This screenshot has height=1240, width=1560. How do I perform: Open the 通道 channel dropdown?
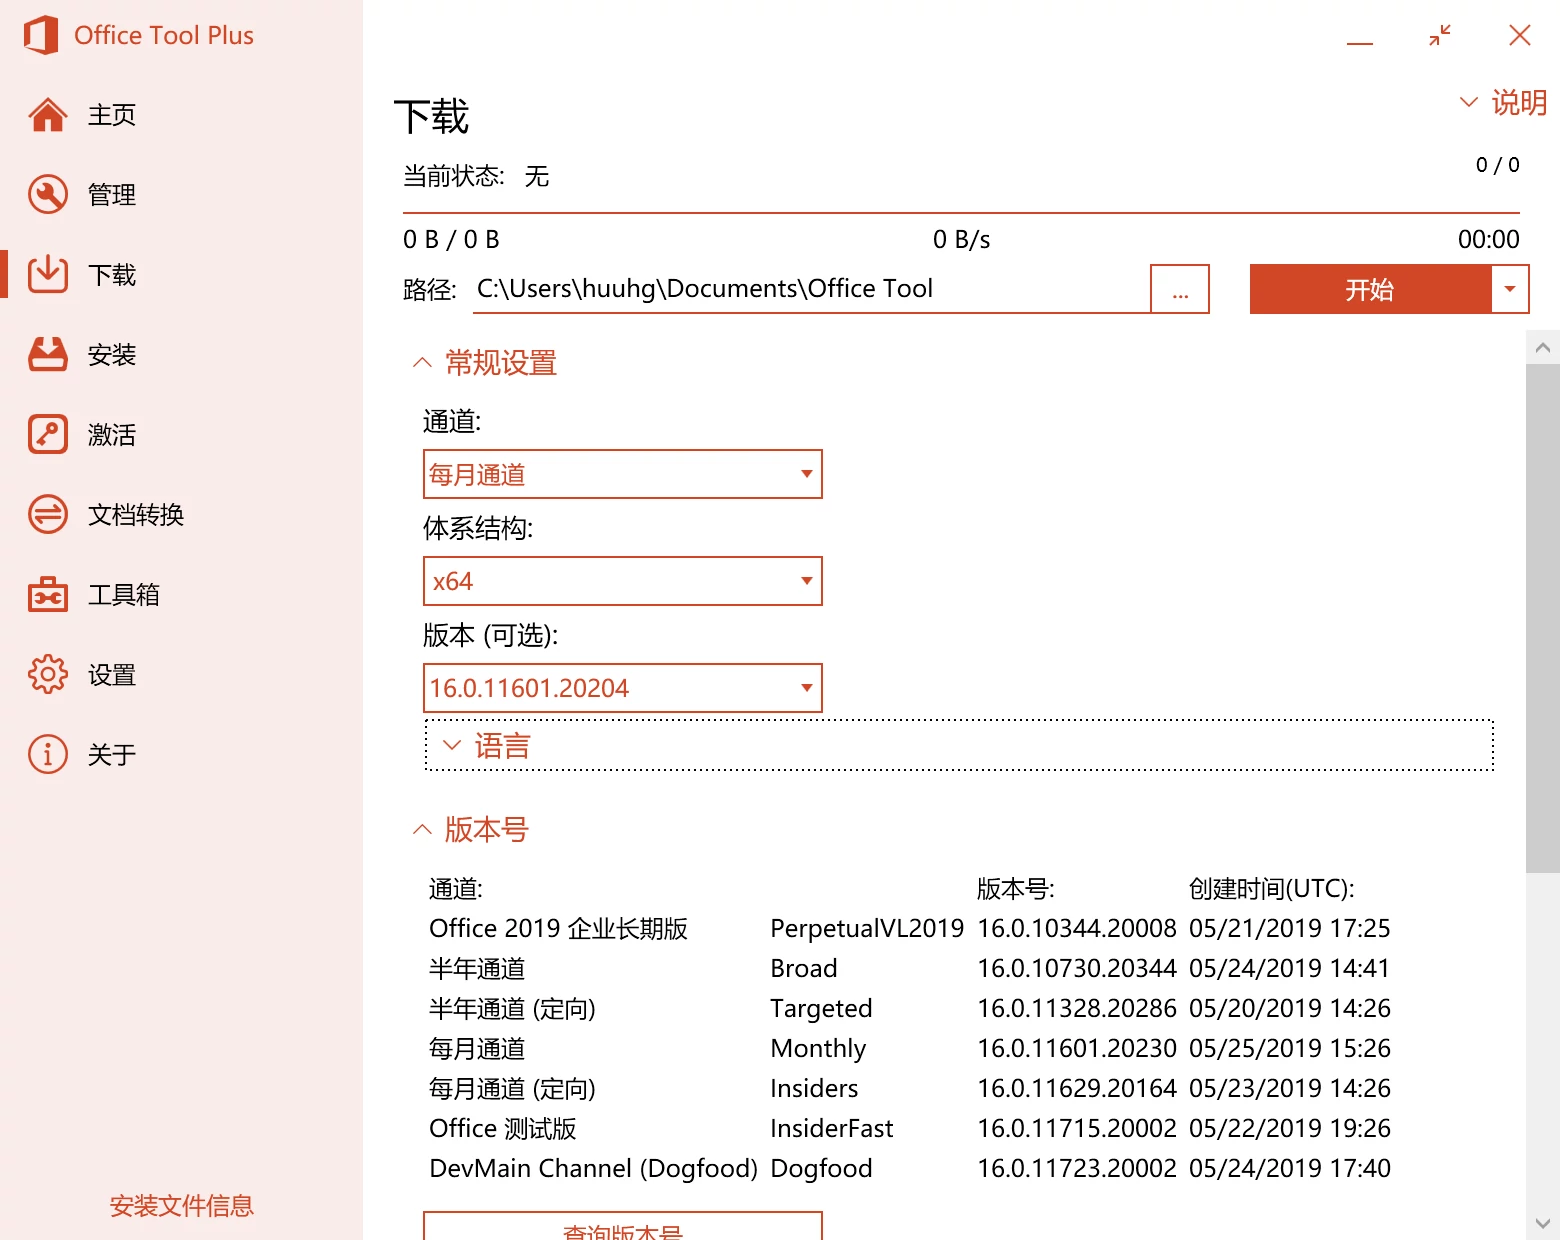click(x=622, y=474)
